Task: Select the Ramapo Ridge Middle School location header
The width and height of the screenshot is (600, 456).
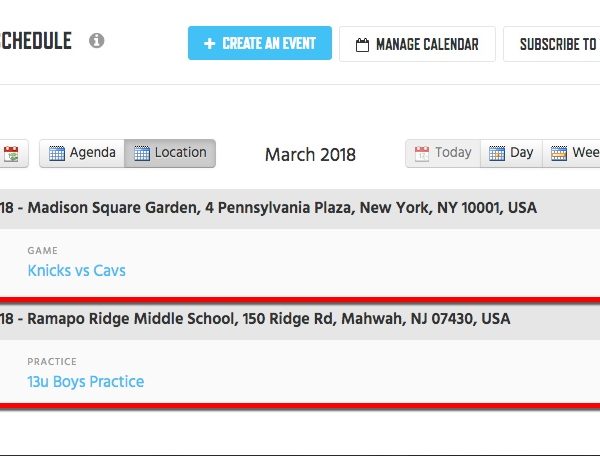Action: [x=300, y=319]
